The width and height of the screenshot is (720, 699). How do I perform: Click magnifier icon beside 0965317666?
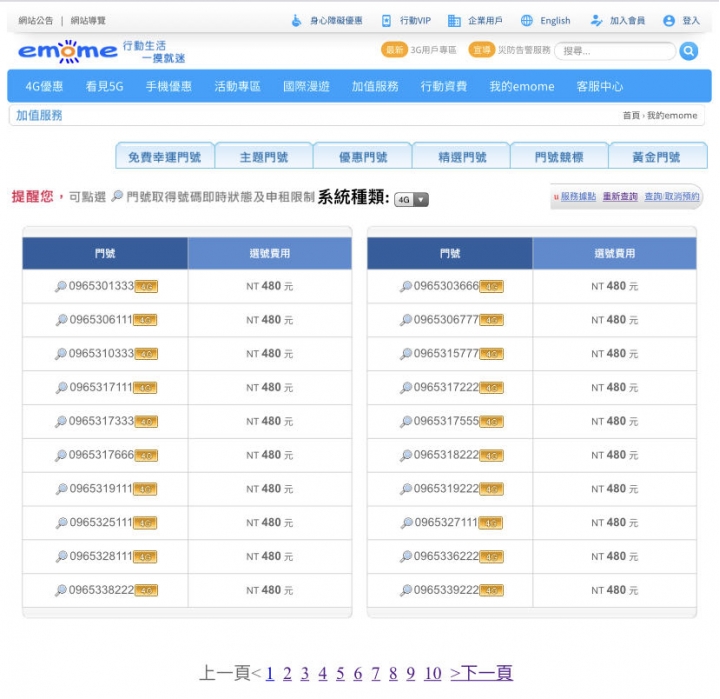point(61,456)
